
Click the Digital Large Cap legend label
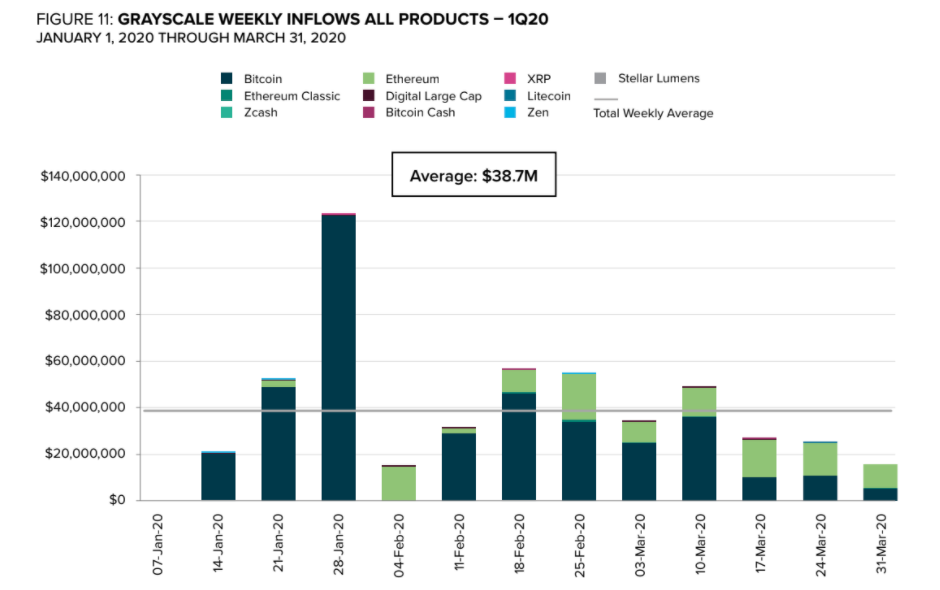click(x=433, y=96)
